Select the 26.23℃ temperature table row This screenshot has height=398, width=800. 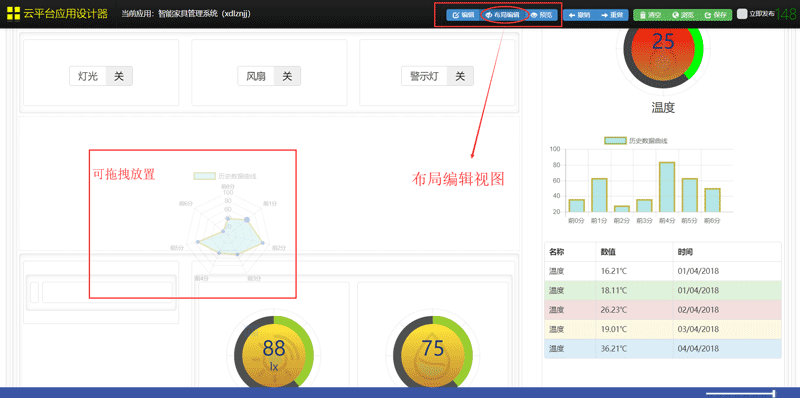663,310
